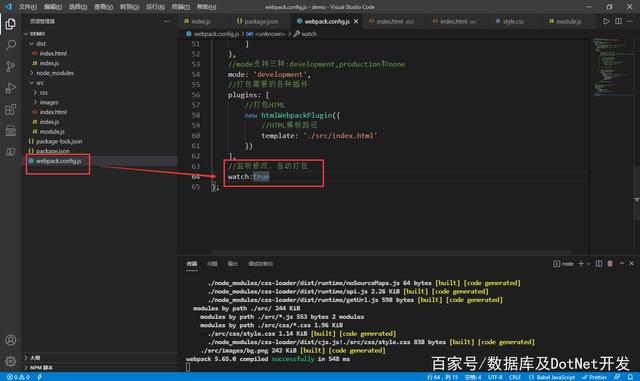Maximize the terminal panel with chevron up
Screen dimensions: 640x381
click(x=622, y=264)
